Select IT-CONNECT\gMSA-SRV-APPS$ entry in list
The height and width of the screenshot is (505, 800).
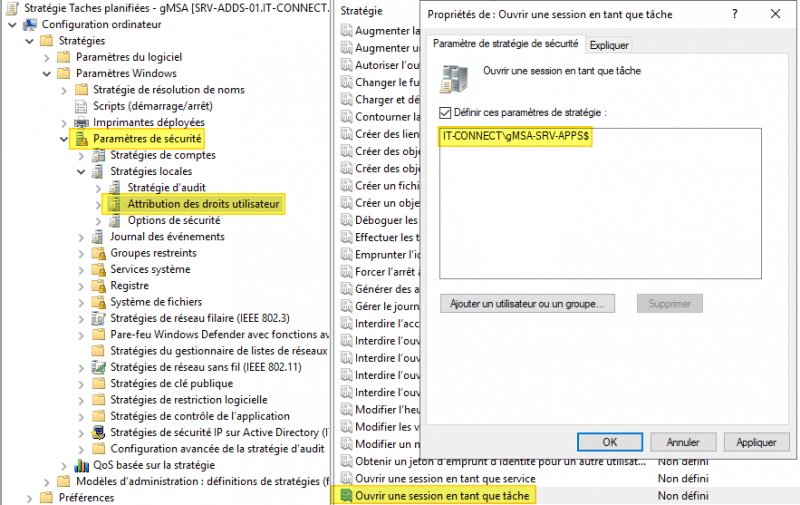pos(516,136)
